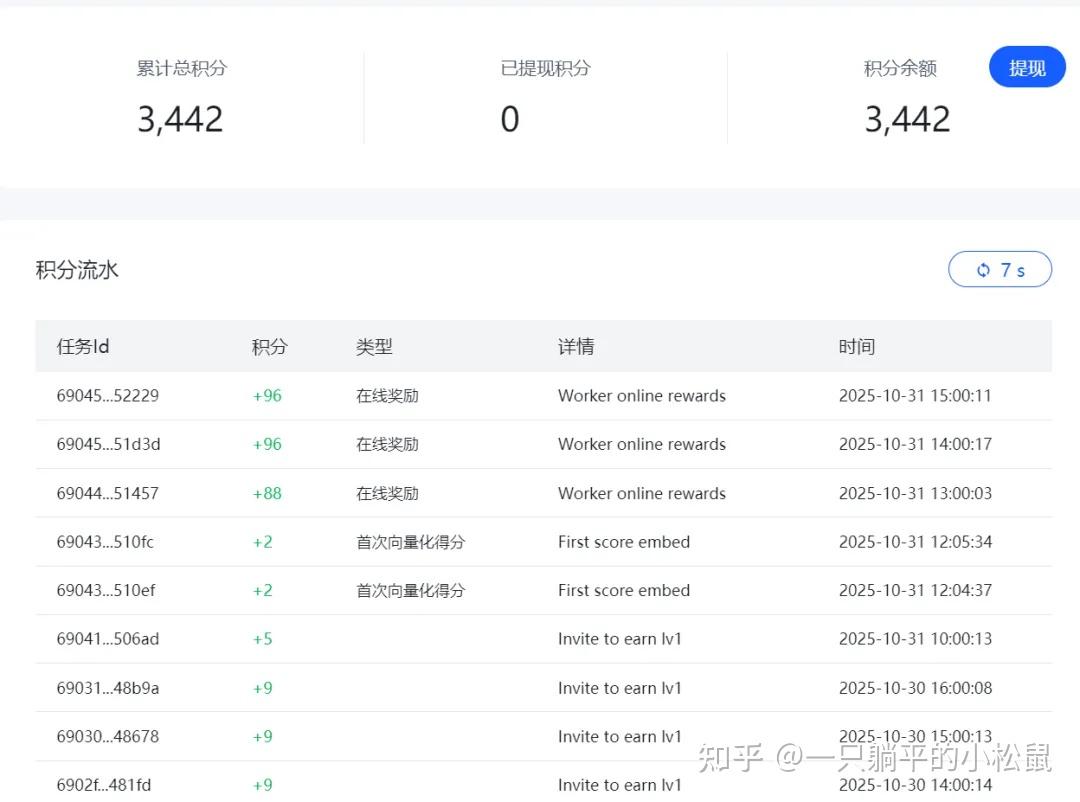
Task: Click the 积分 column header
Action: click(269, 347)
